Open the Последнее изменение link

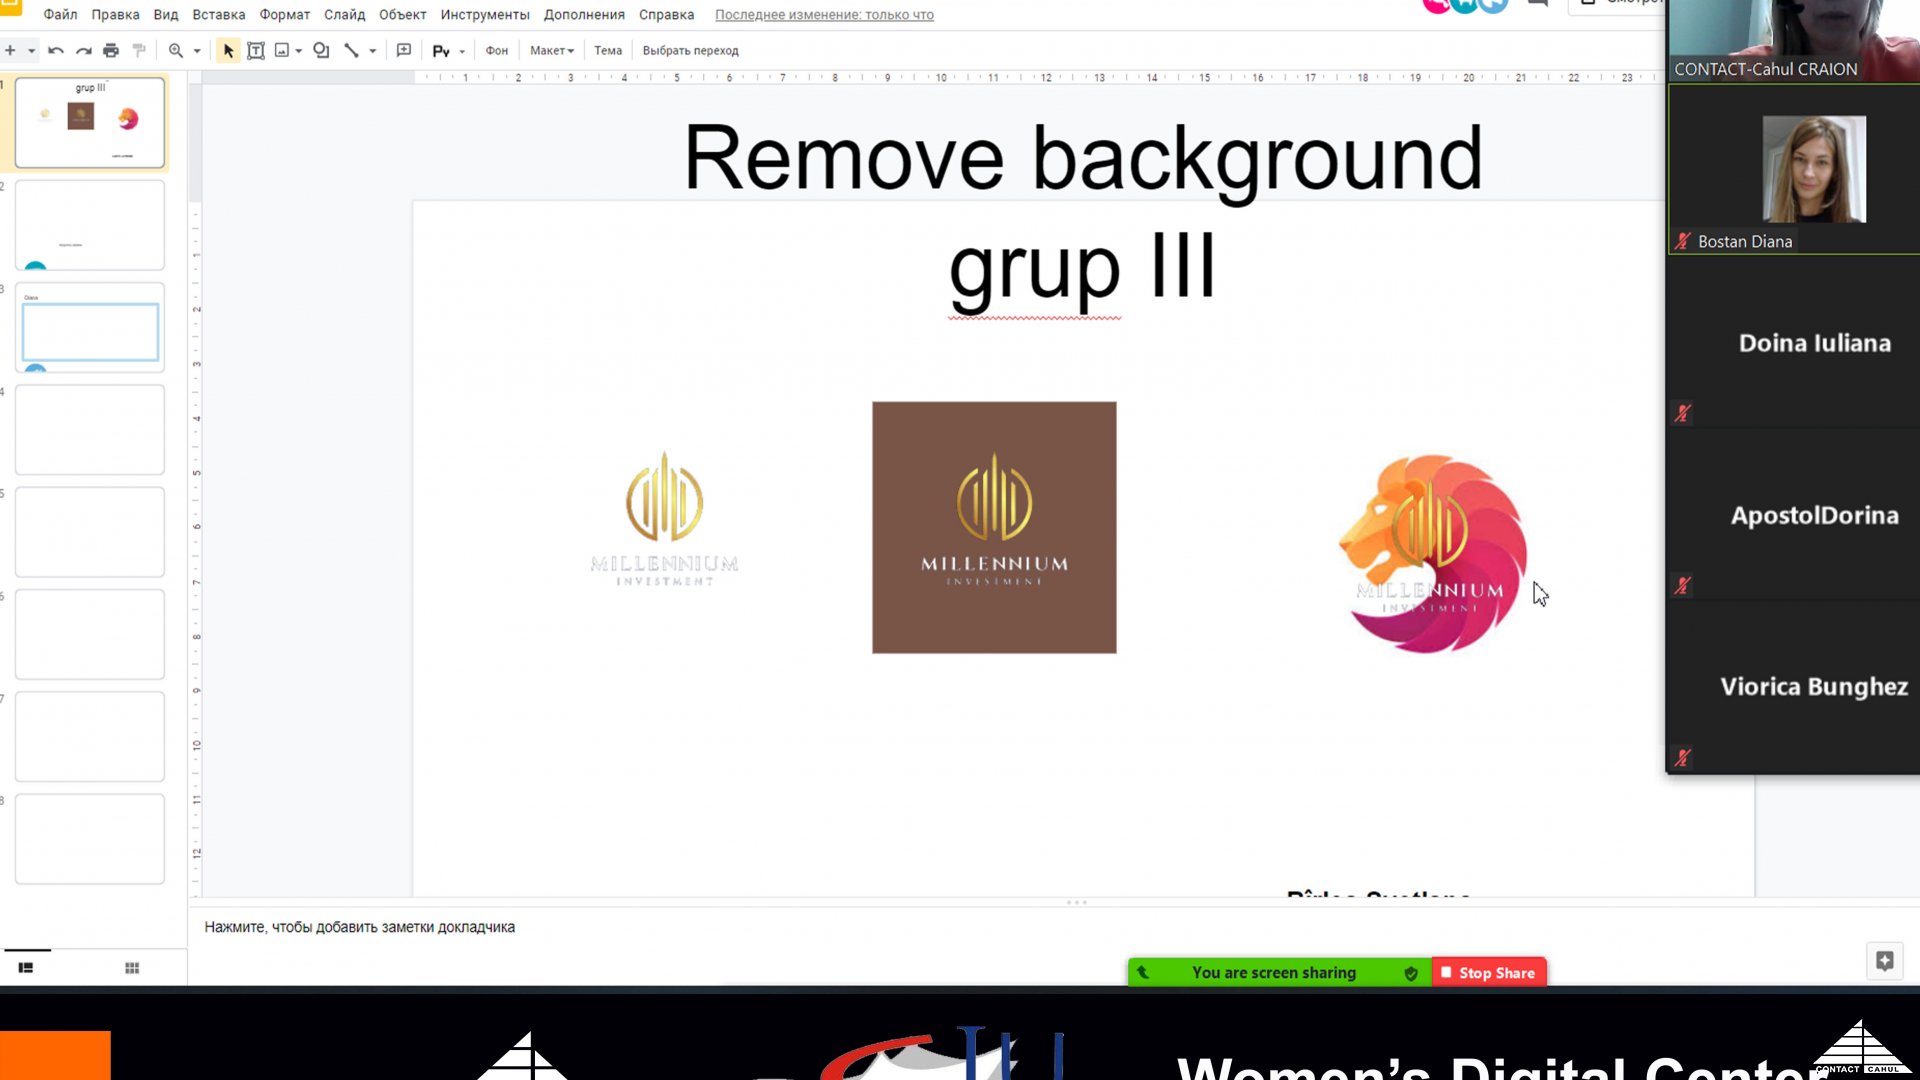coord(824,14)
